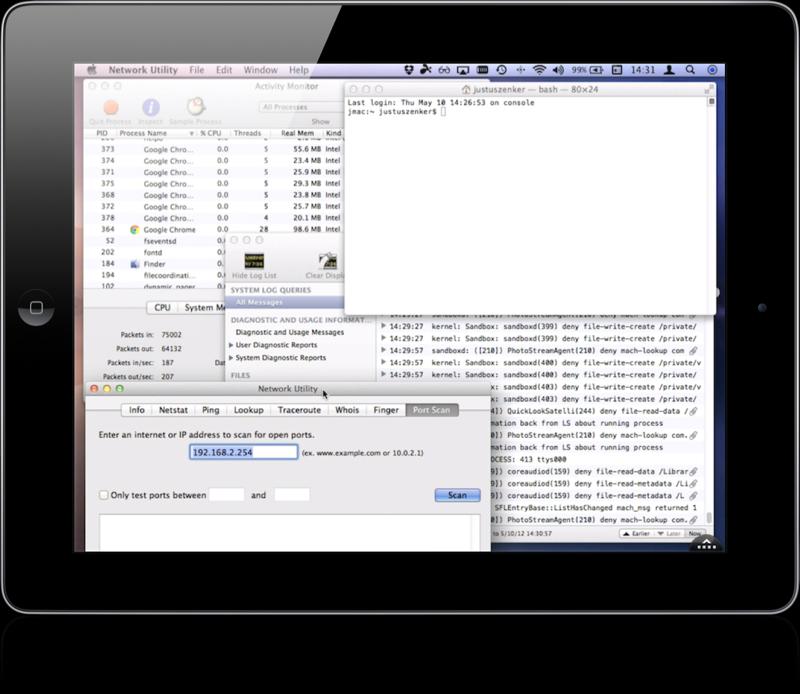The width and height of the screenshot is (800, 694).
Task: Click Google Chrome app icon in process list
Action: [134, 230]
